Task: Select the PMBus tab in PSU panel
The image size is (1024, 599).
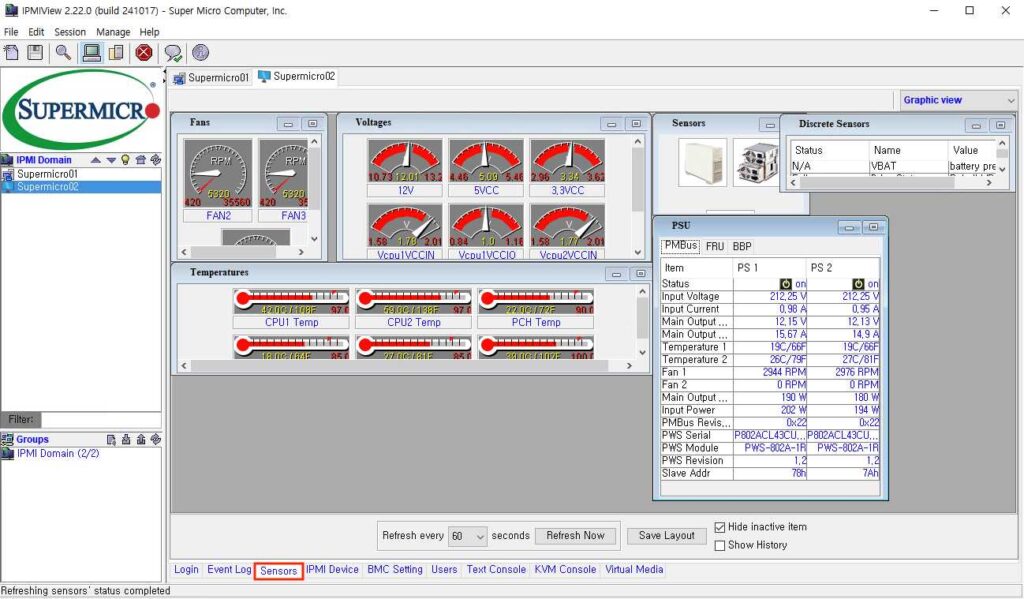Action: [x=681, y=246]
